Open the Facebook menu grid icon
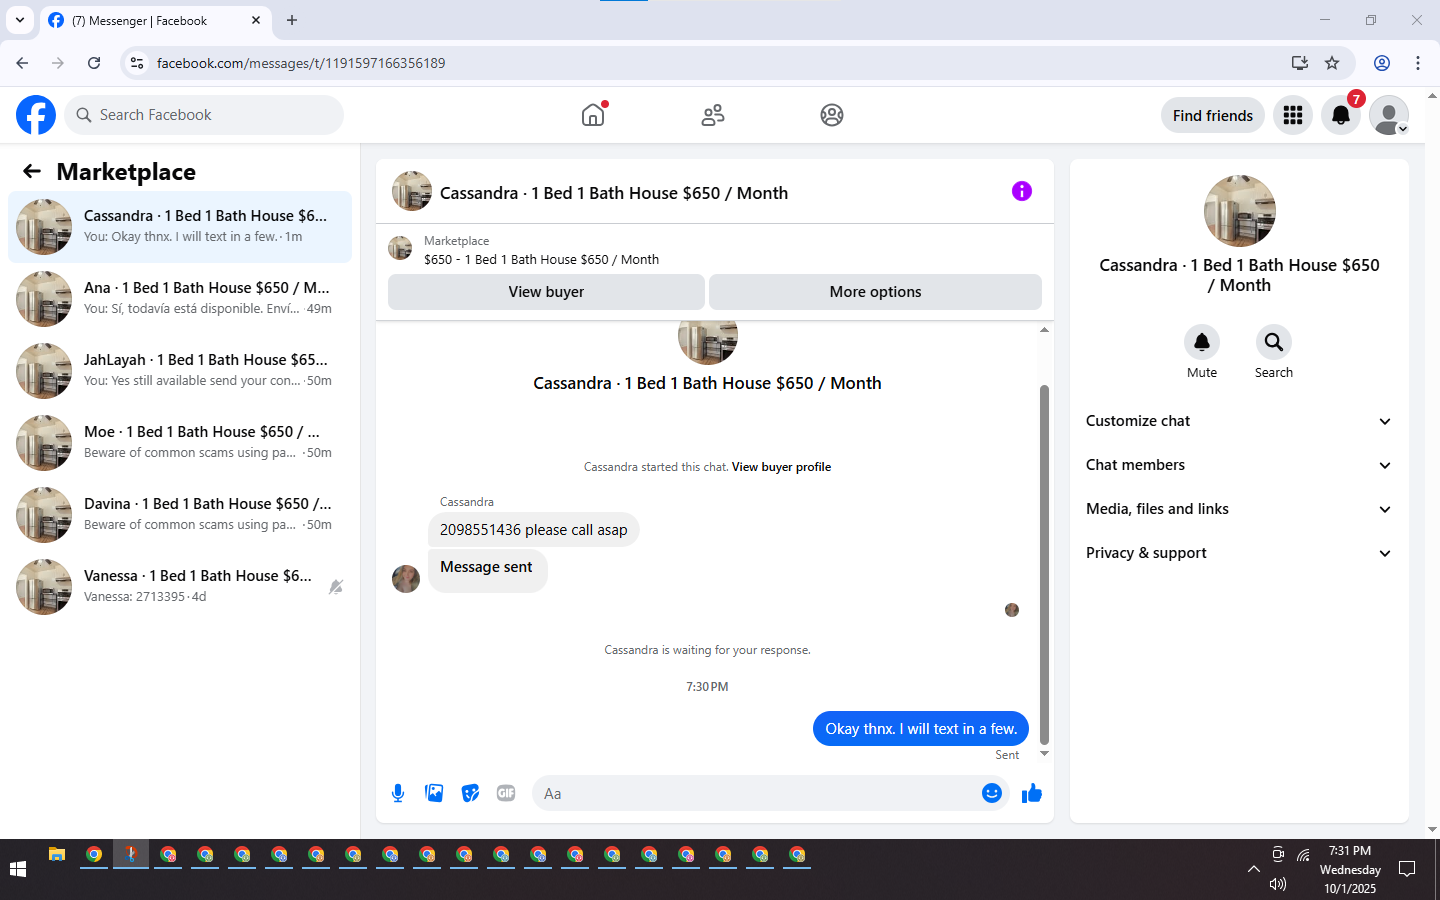This screenshot has width=1440, height=900. [x=1293, y=115]
